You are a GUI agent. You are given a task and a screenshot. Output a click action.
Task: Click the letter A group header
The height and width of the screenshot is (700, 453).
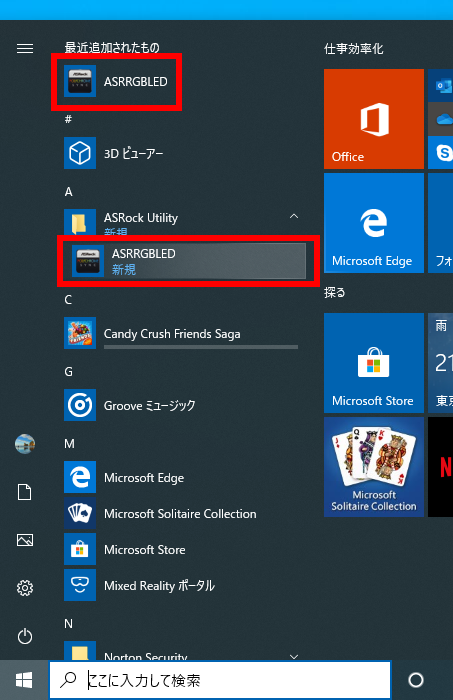click(68, 192)
